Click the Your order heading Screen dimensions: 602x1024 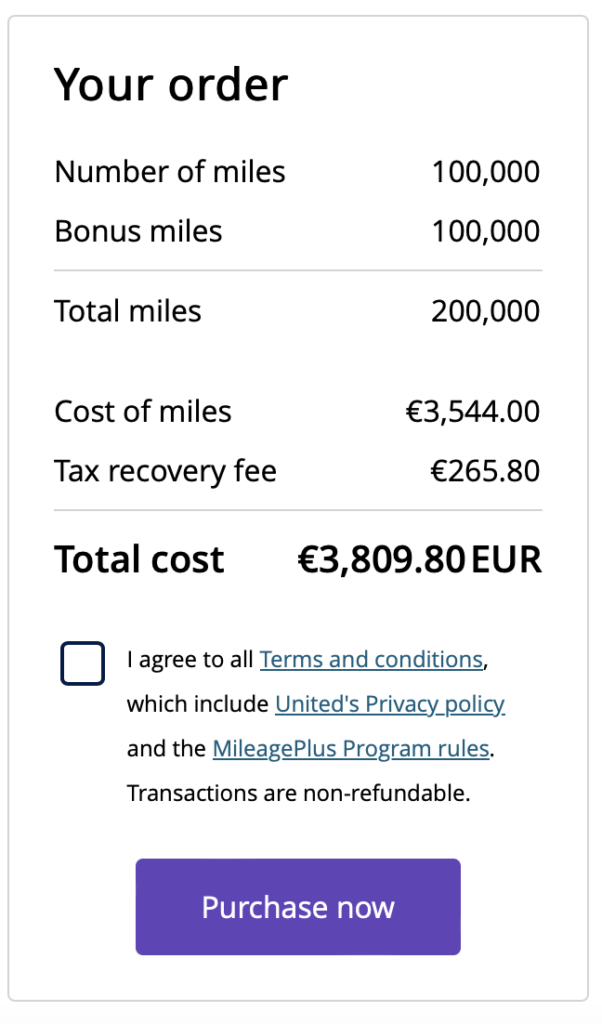(170, 85)
